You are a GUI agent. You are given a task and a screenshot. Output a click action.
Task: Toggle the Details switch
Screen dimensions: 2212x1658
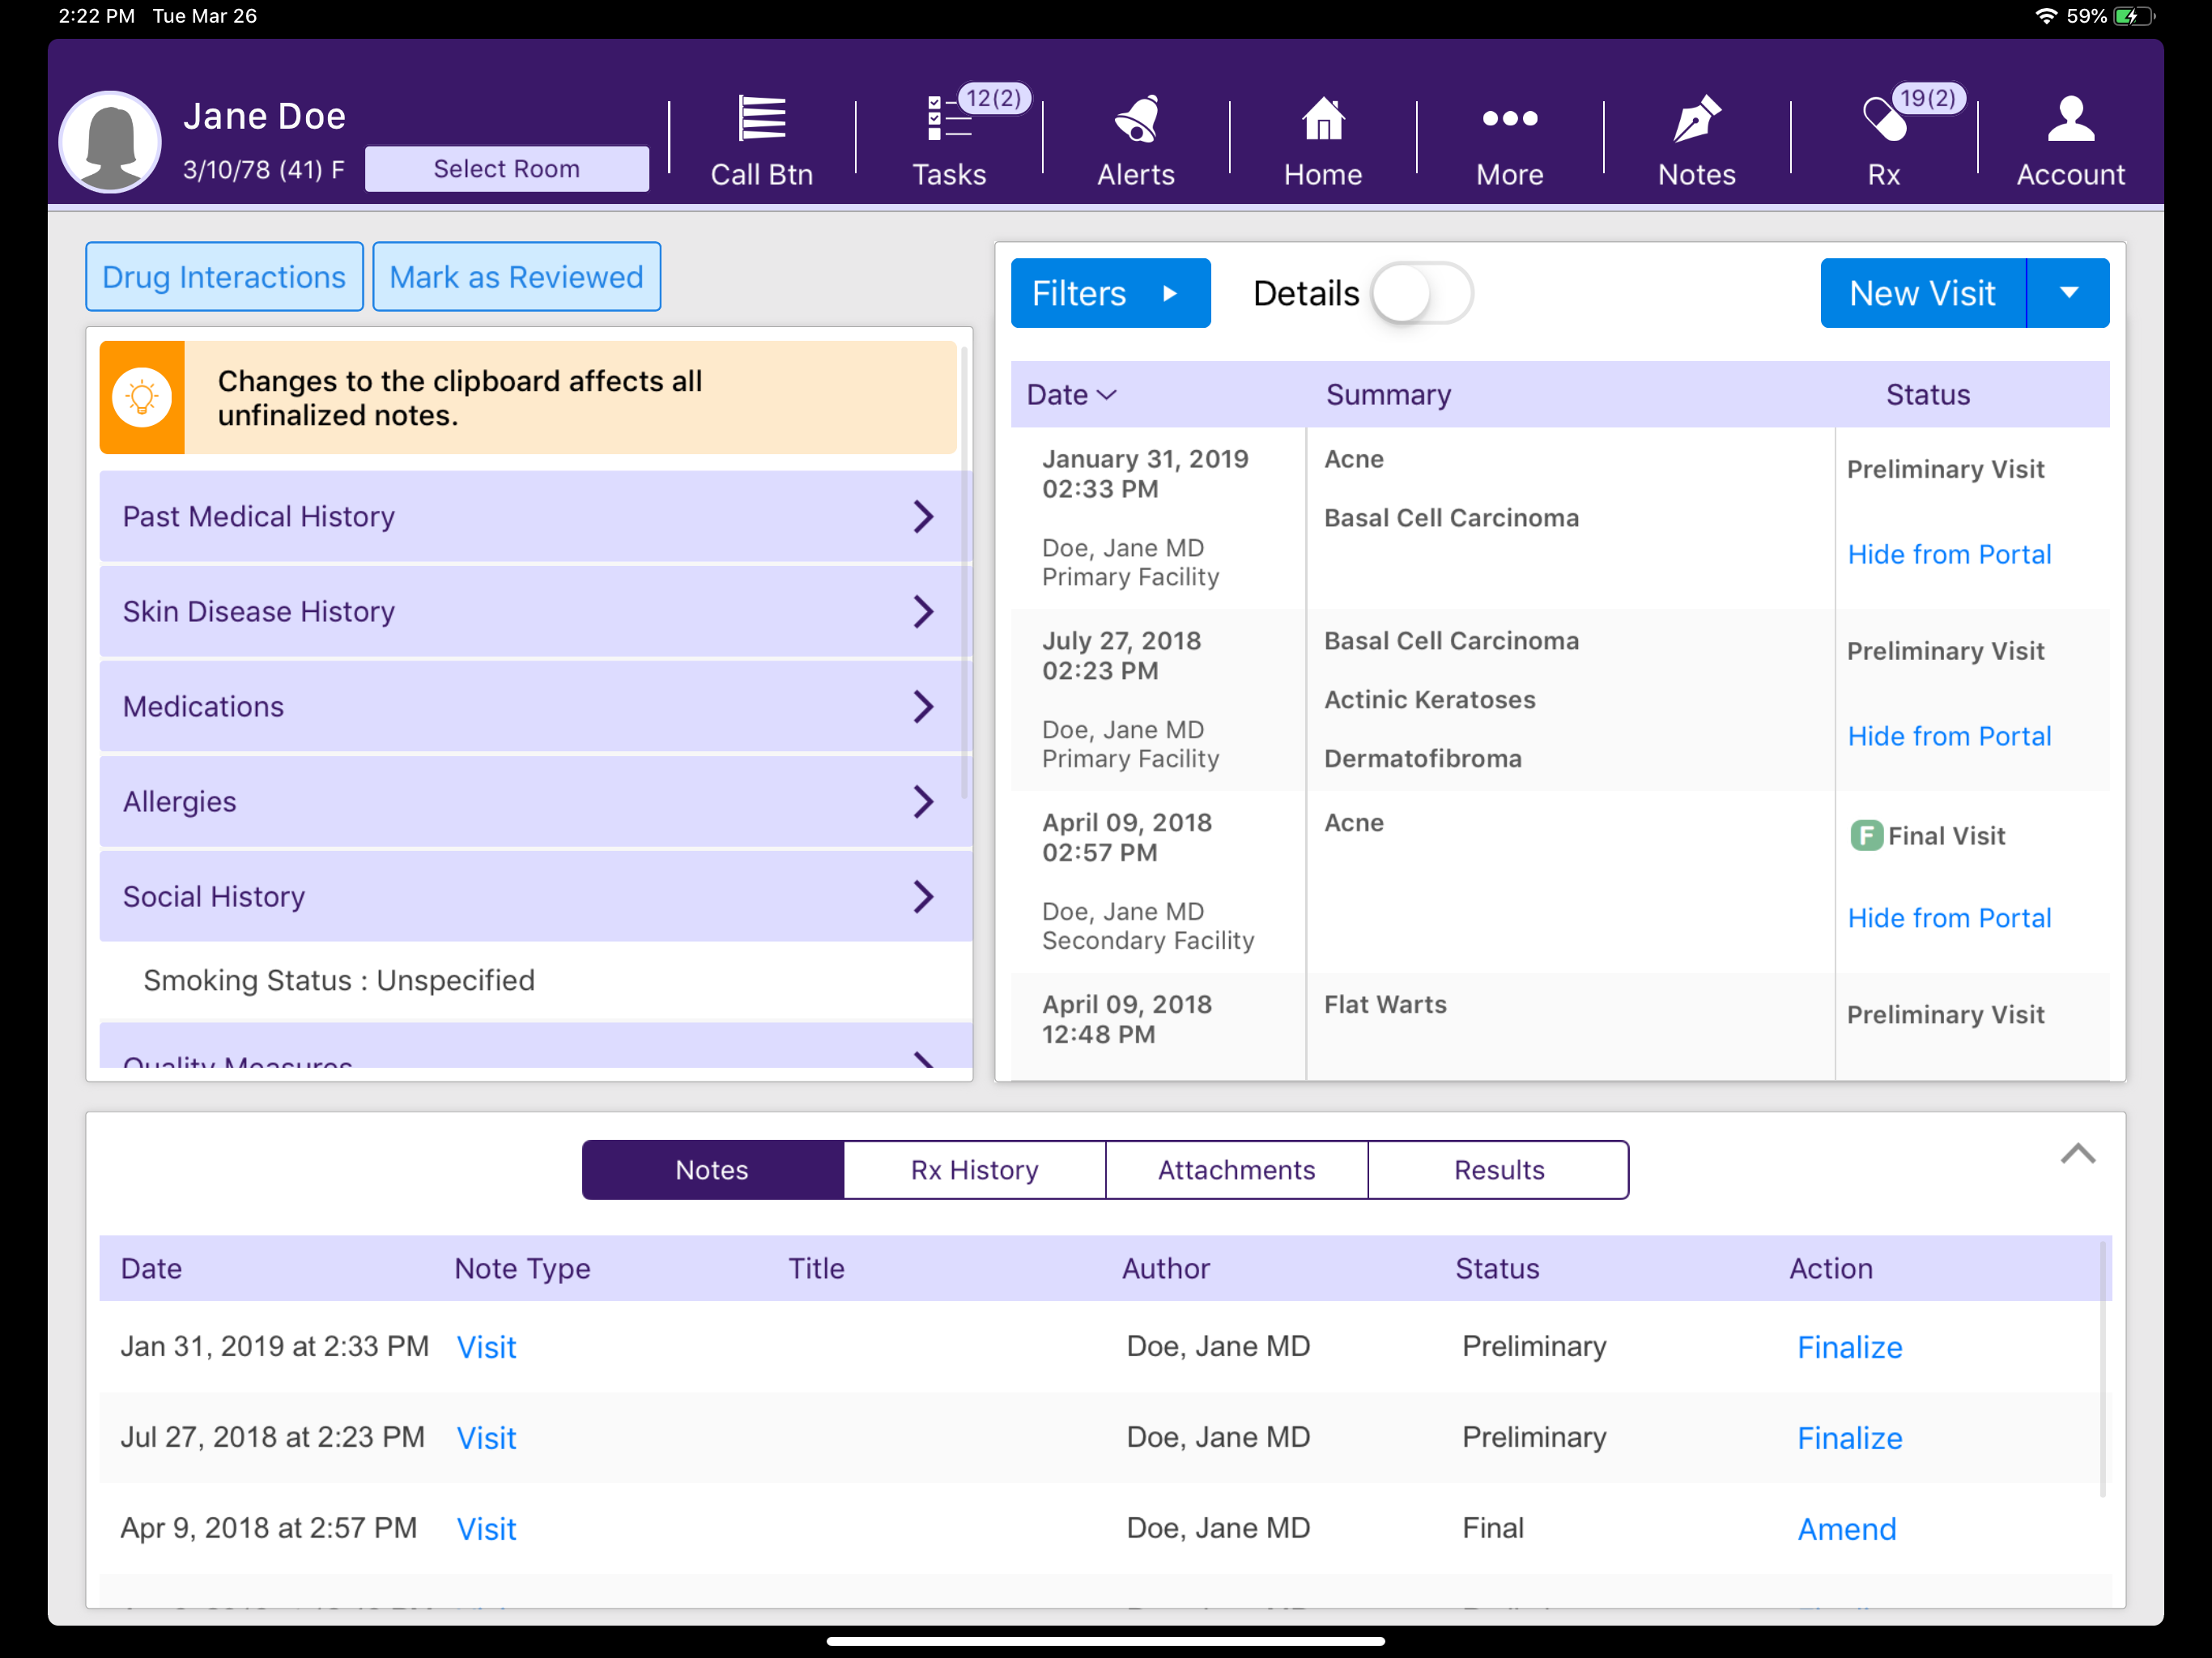click(x=1421, y=294)
